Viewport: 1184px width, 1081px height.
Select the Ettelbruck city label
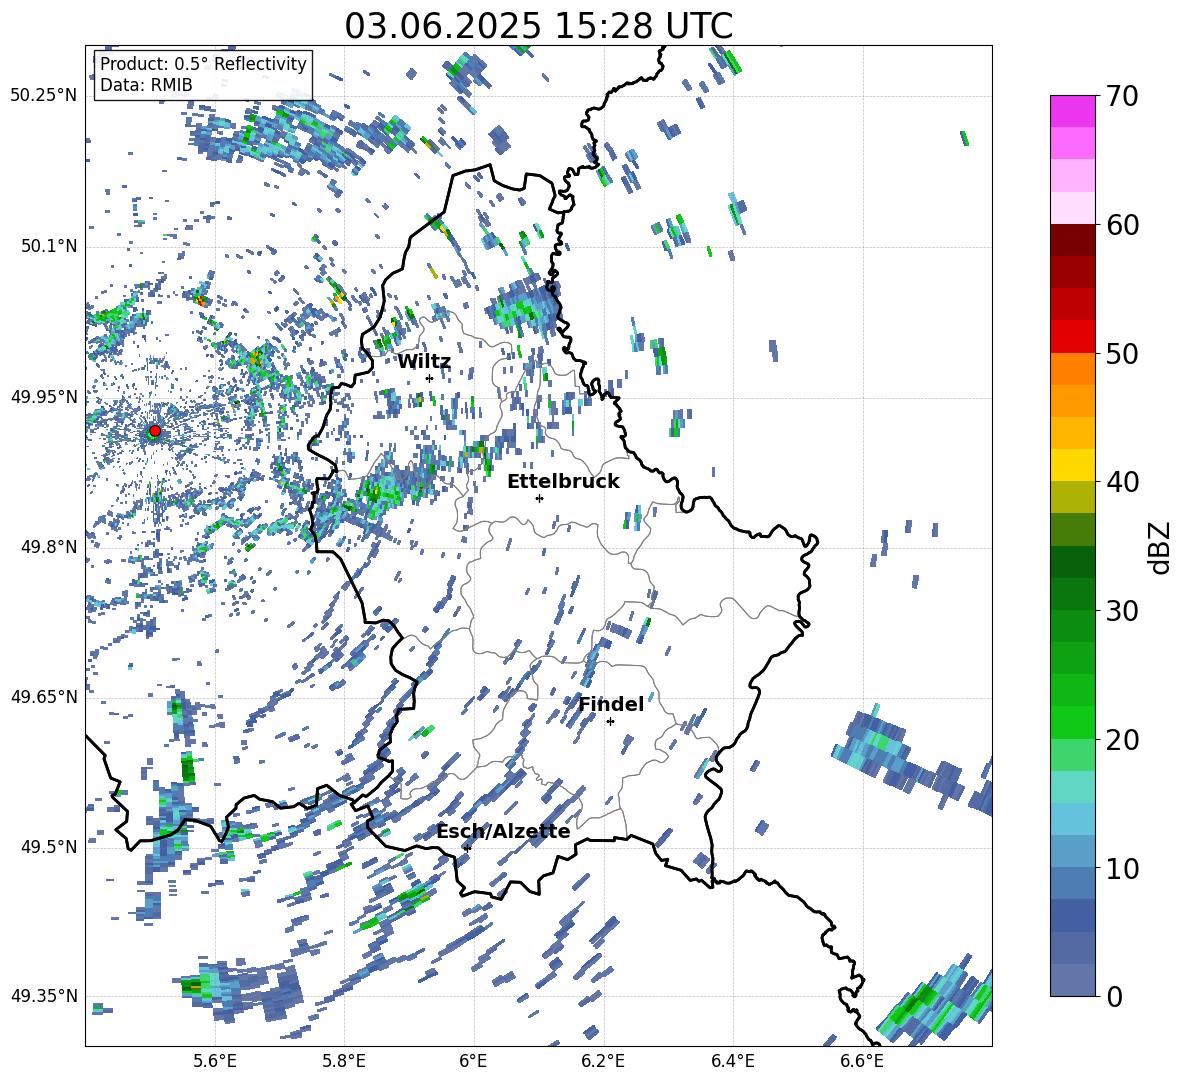point(563,482)
